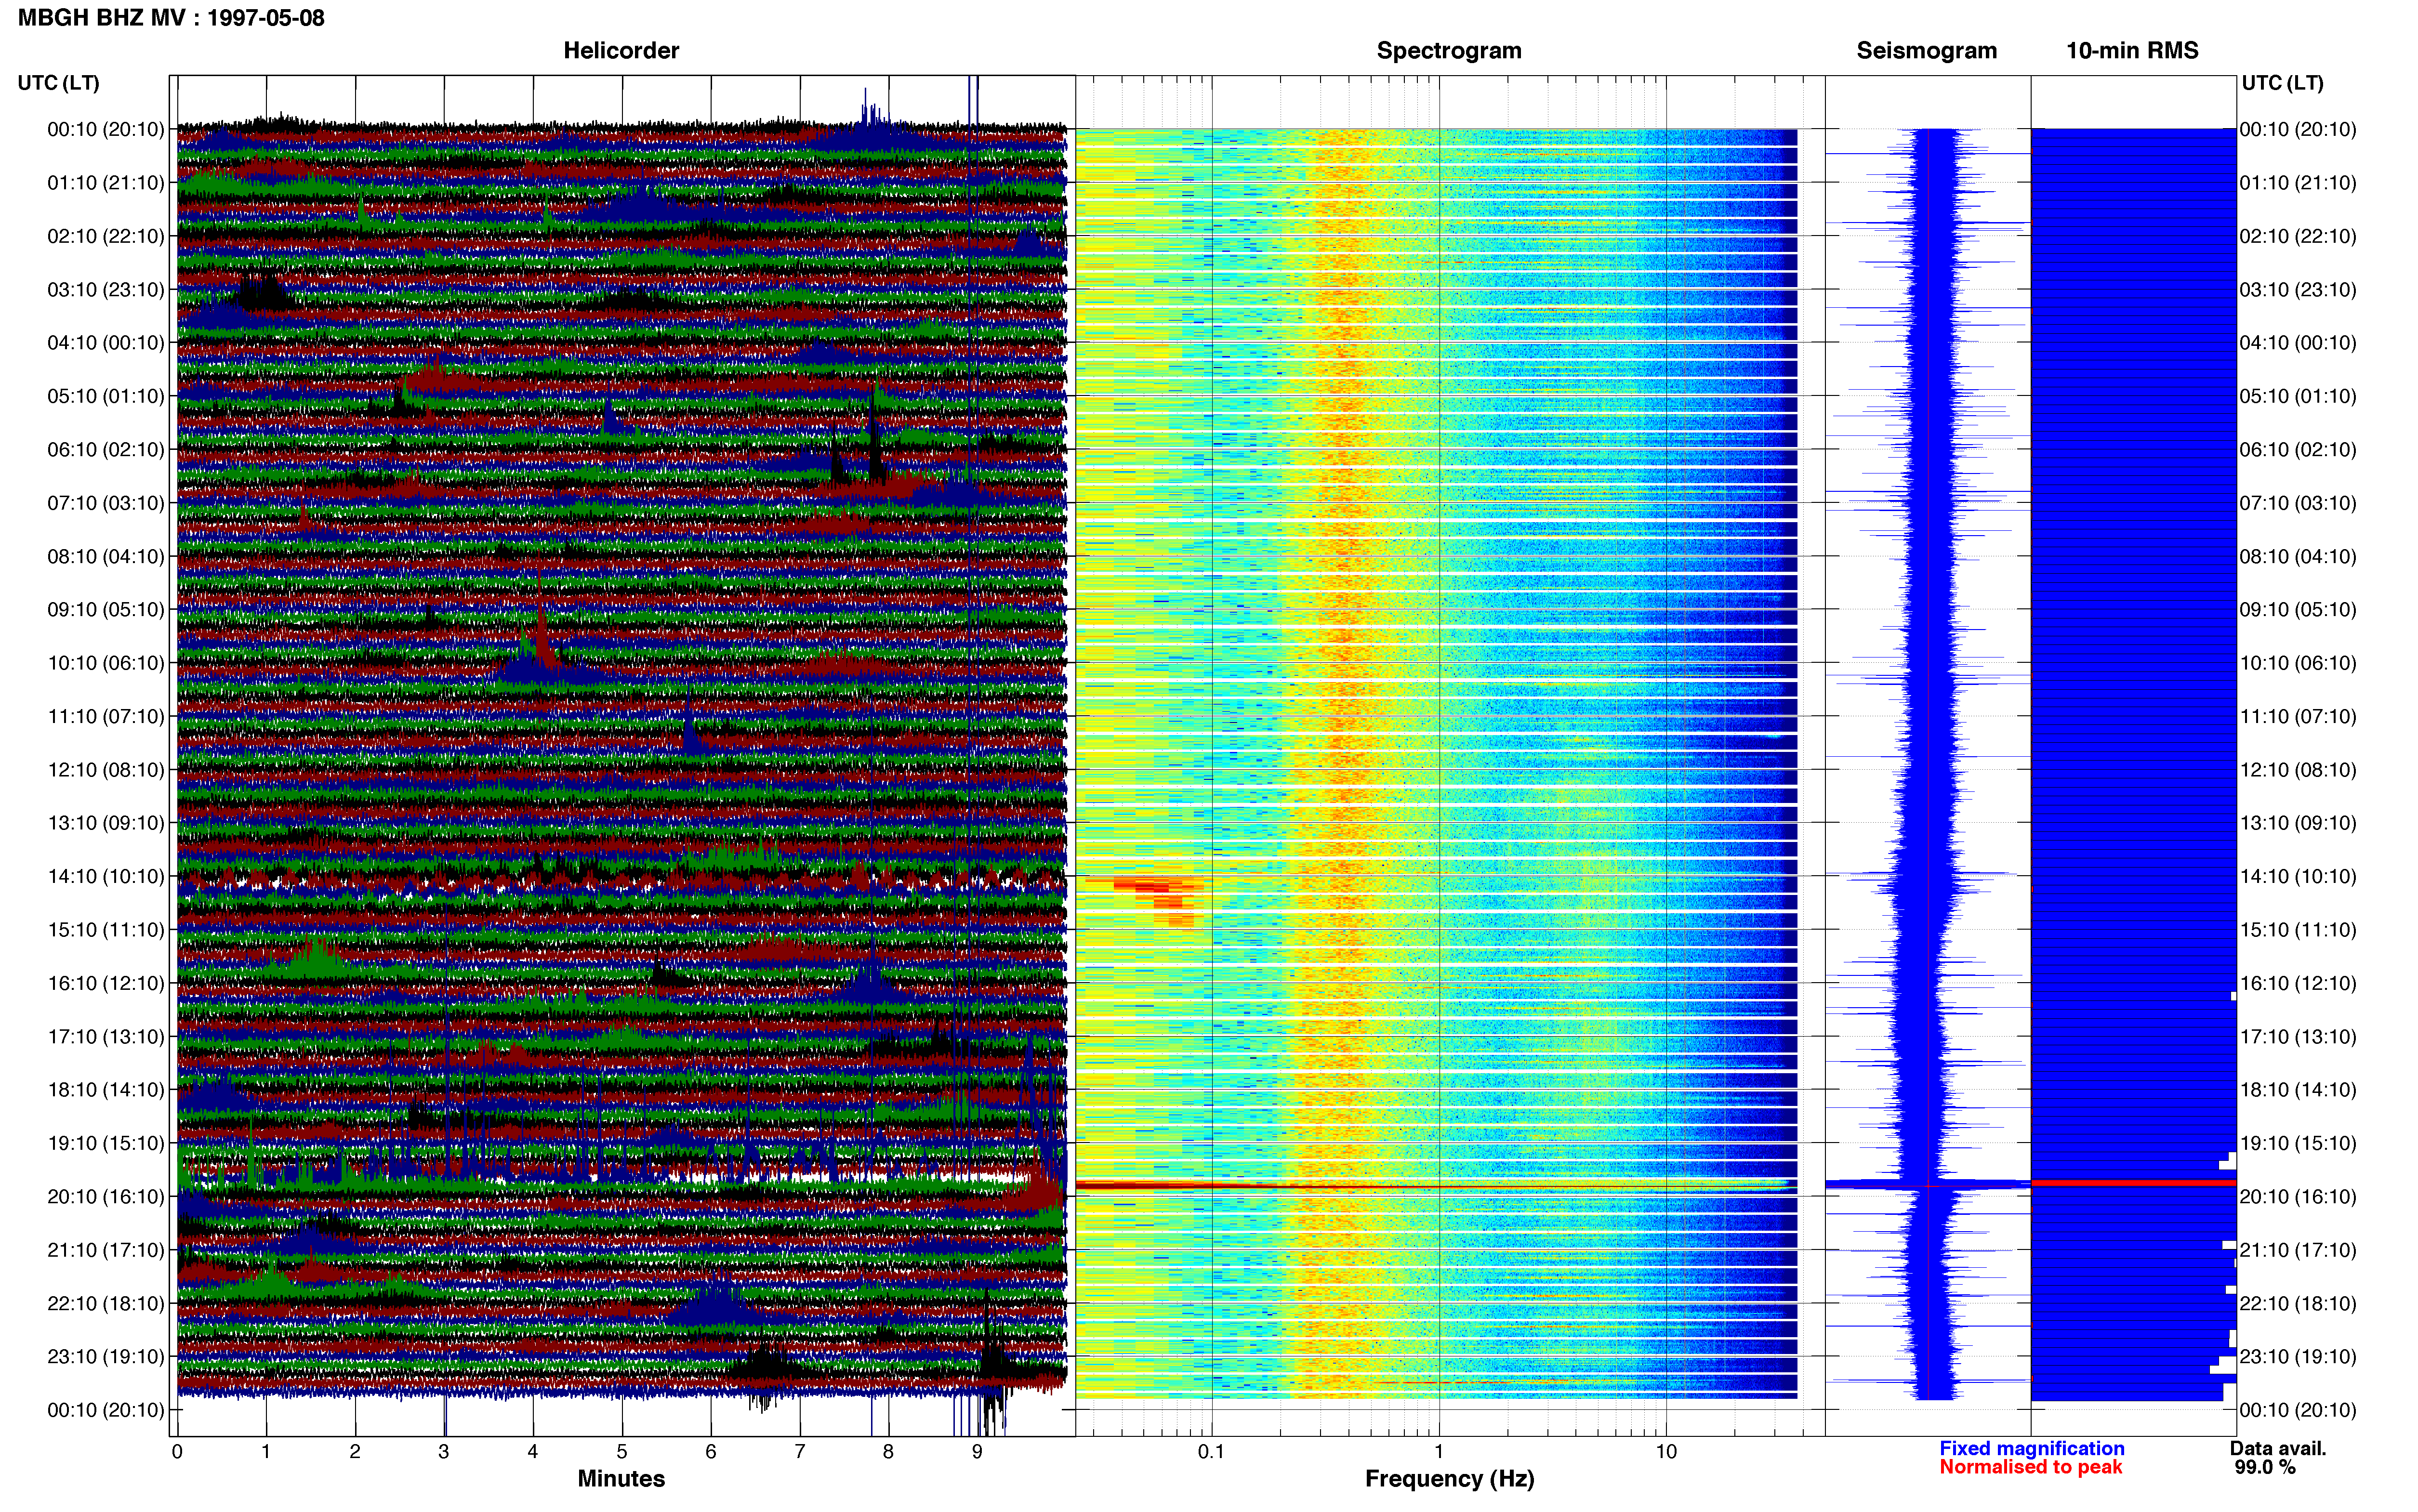Click spectrogram frequency tick '1'
2418x1512 pixels.
click(1439, 1452)
